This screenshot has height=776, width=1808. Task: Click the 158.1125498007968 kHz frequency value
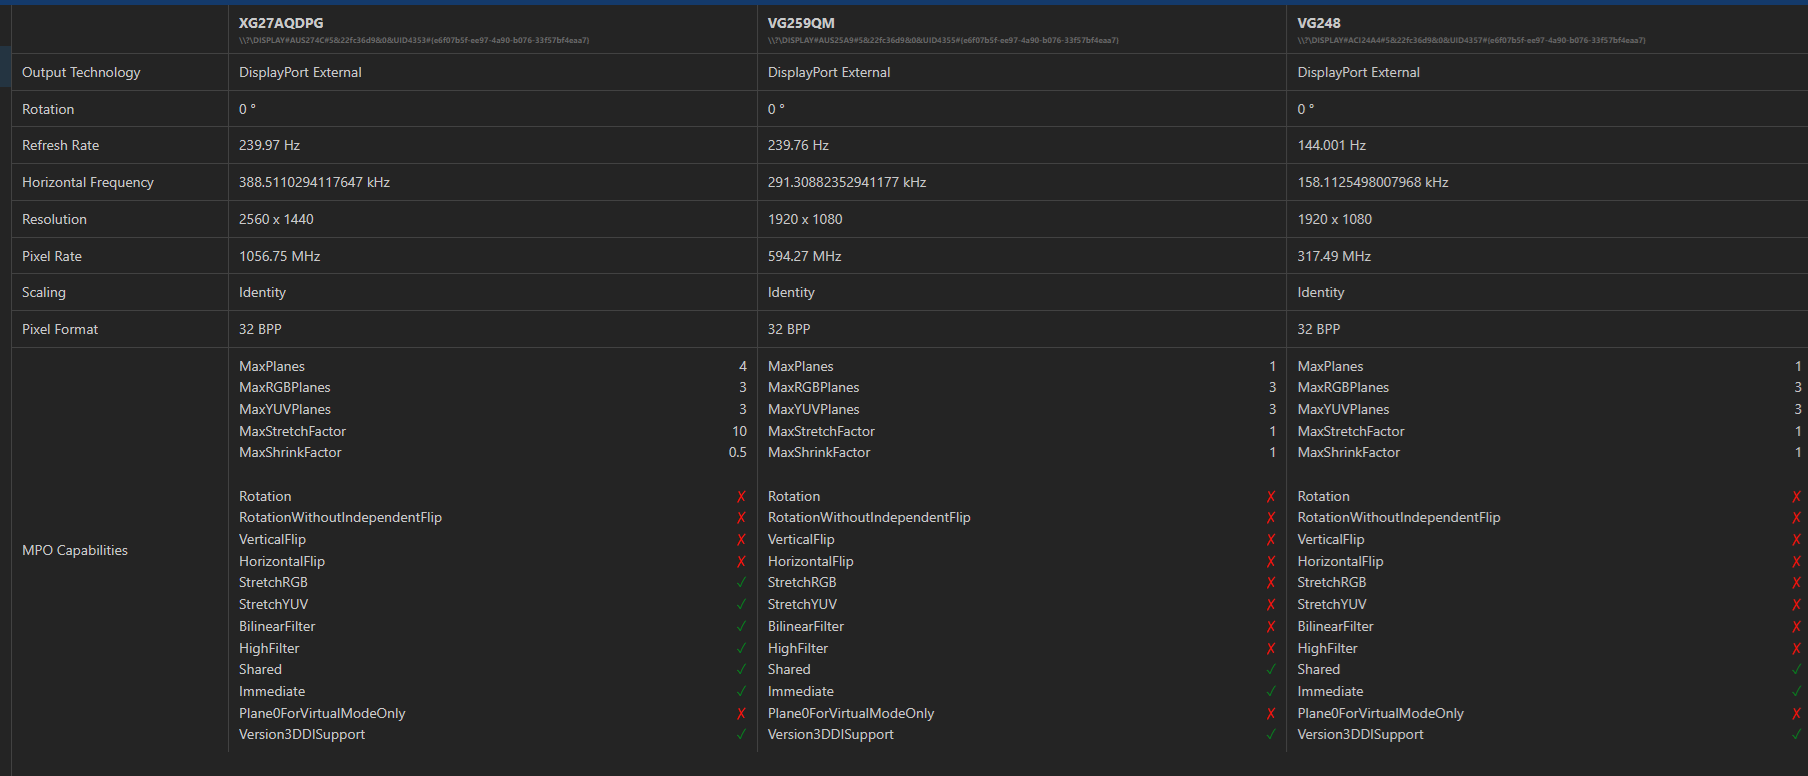(1373, 182)
